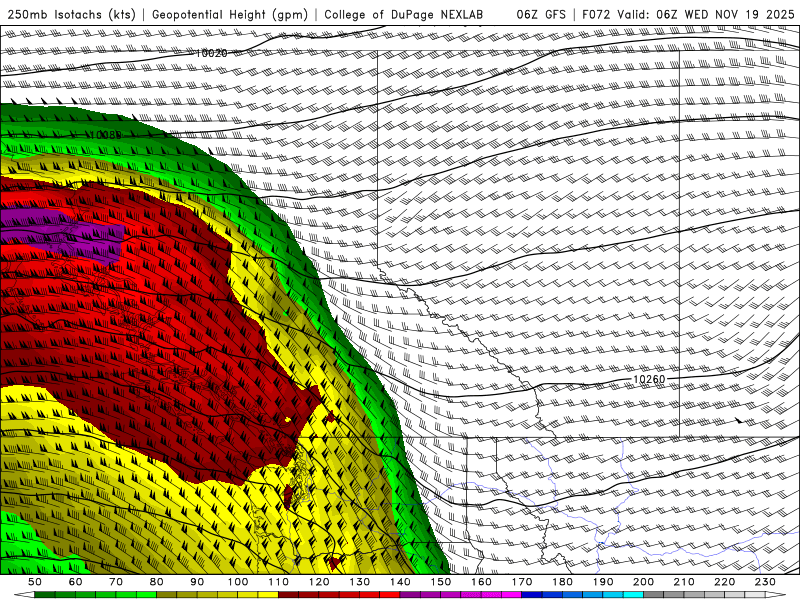This screenshot has width=800, height=600.
Task: Click the gray swatch below label 200
Action: [653, 595]
